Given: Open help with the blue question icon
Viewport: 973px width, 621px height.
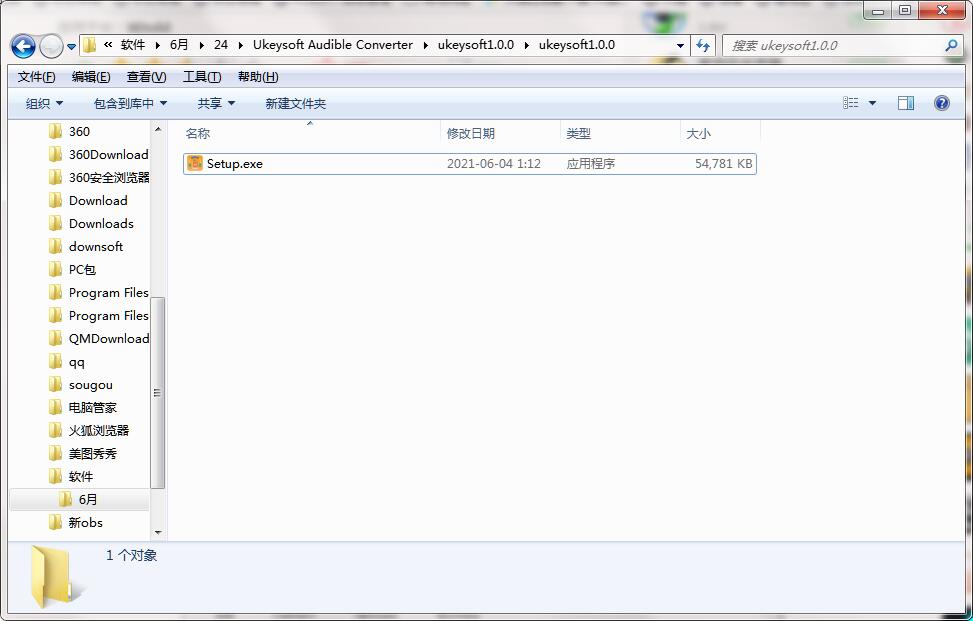Looking at the screenshot, I should [941, 103].
